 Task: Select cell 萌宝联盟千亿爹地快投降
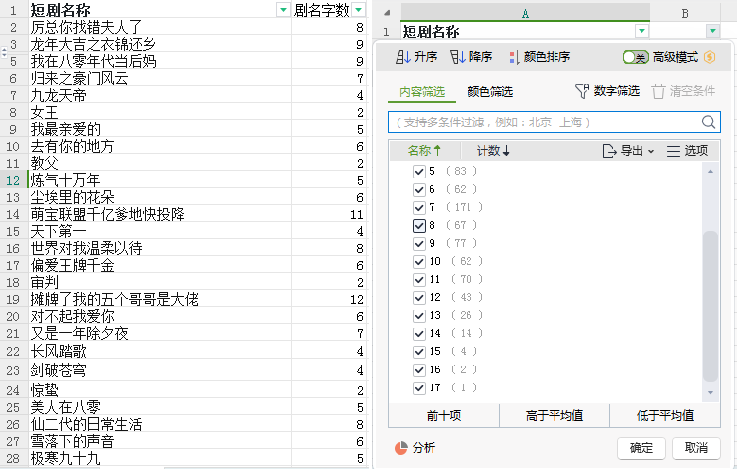[x=160, y=215]
